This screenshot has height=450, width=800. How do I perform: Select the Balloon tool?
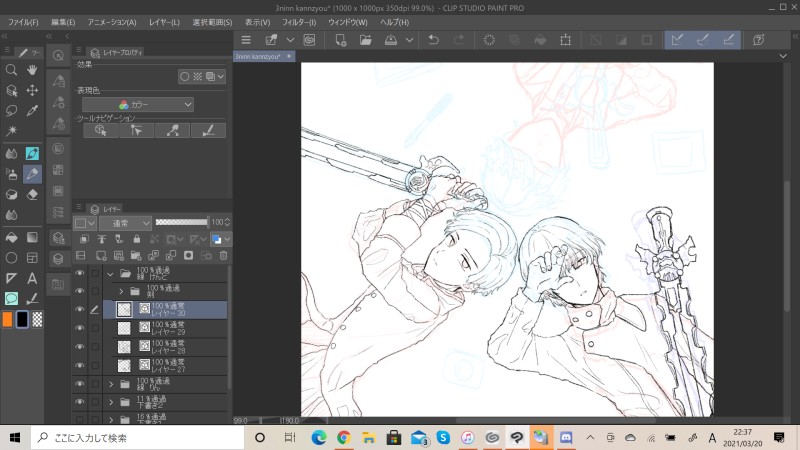click(11, 298)
